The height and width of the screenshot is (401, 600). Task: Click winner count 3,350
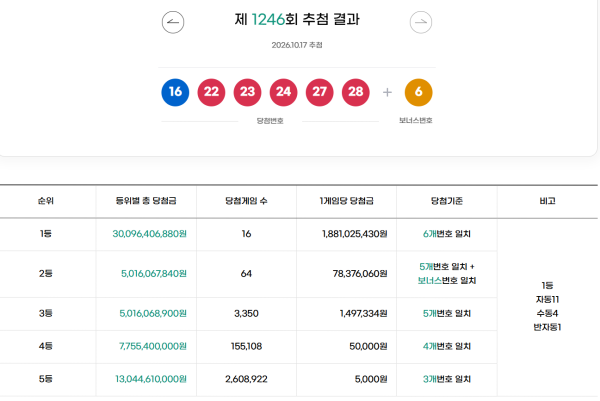tap(246, 313)
